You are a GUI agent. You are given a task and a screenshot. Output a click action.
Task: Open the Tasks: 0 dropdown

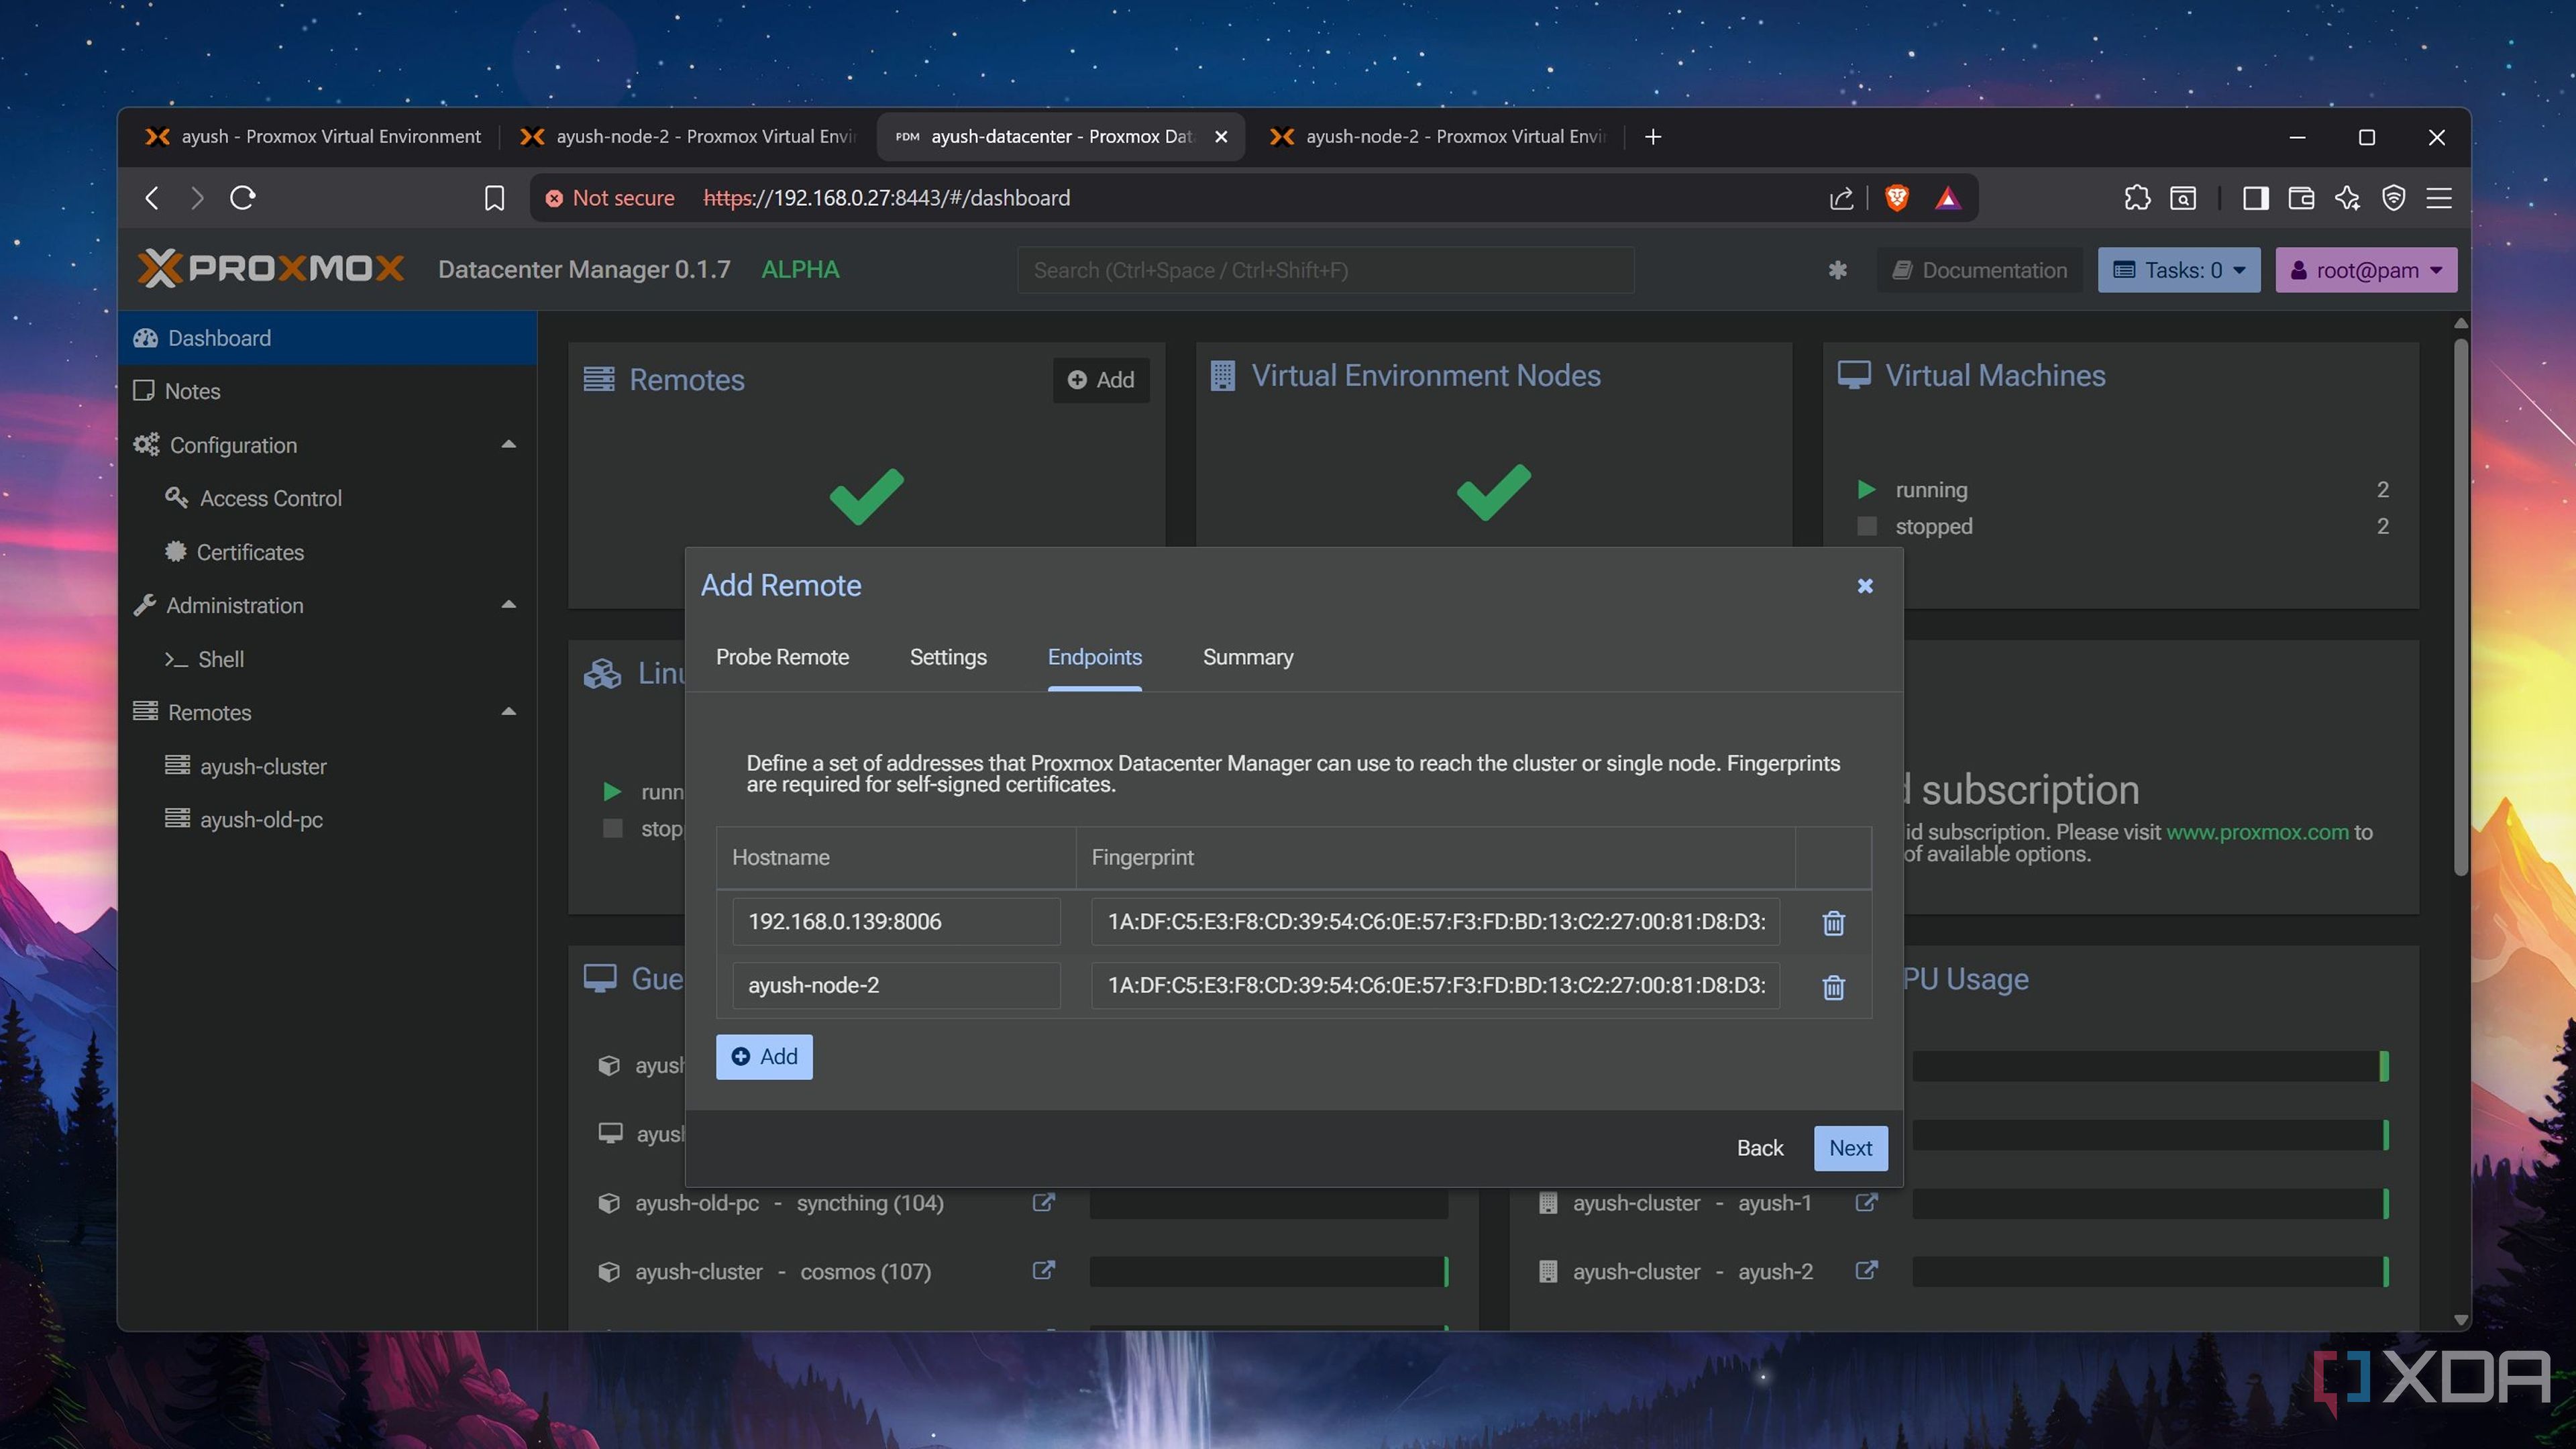coord(2179,270)
